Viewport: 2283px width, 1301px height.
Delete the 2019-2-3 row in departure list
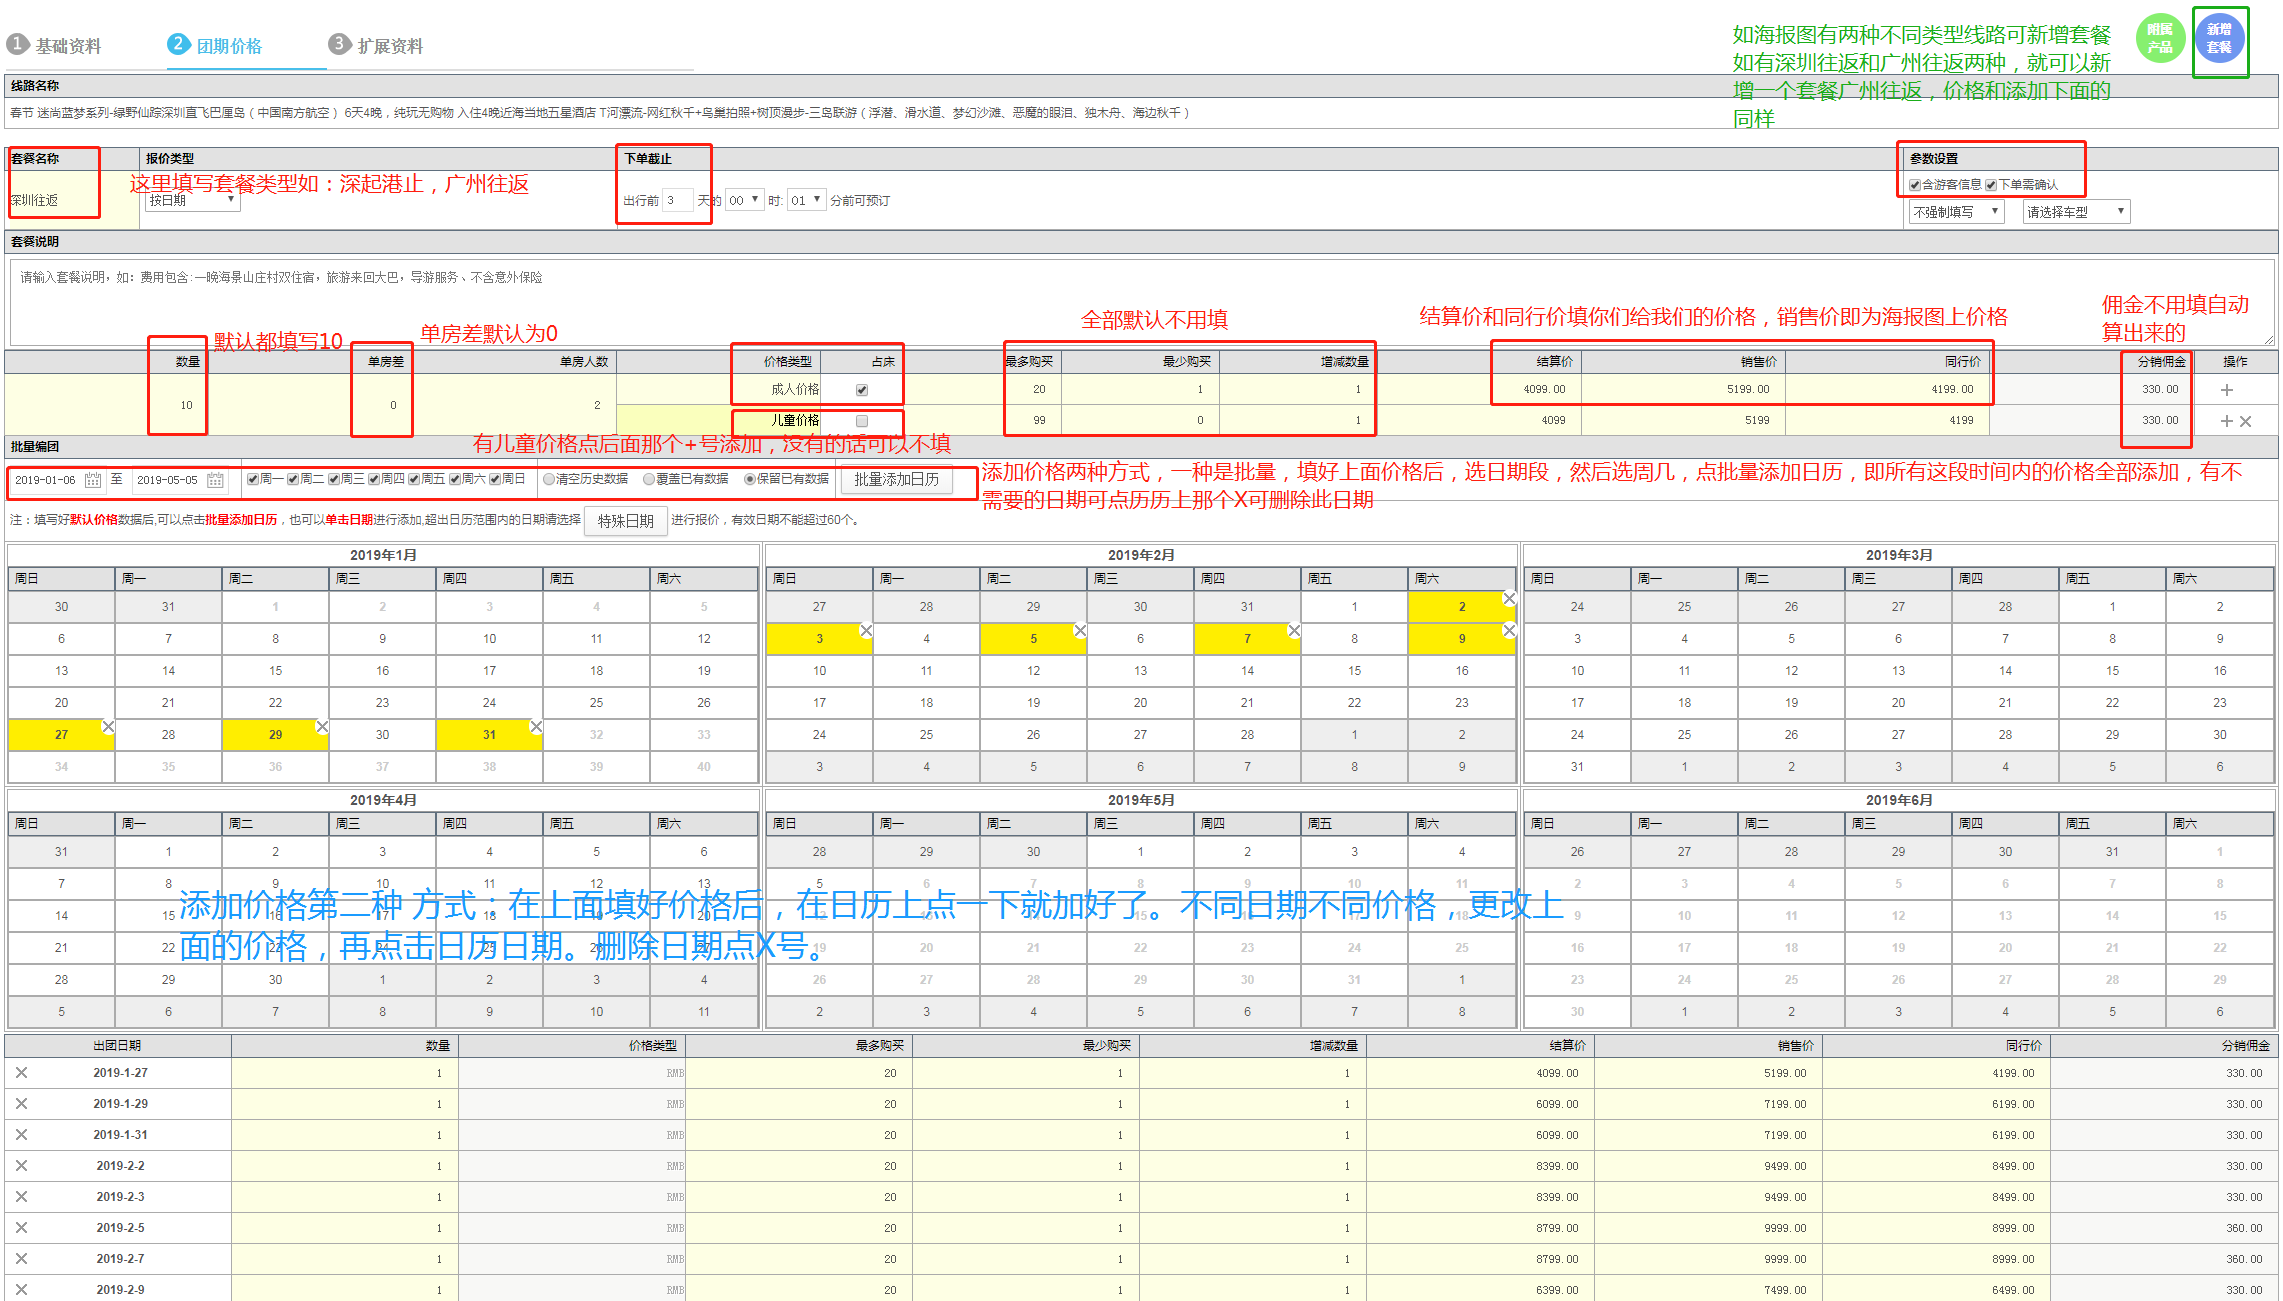click(x=21, y=1196)
